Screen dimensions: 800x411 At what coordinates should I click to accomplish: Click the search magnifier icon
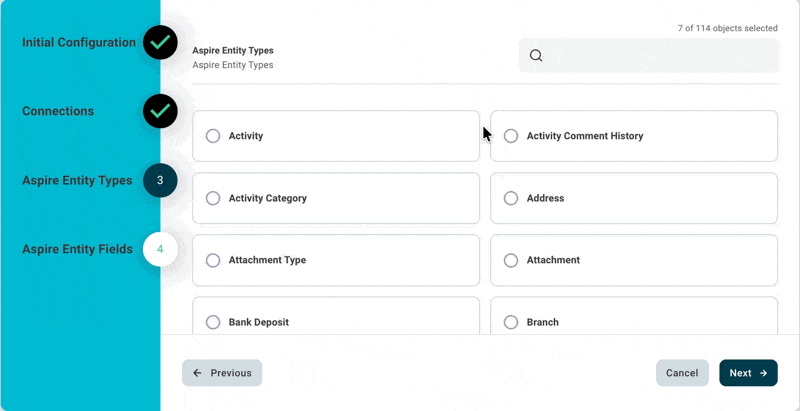point(536,56)
